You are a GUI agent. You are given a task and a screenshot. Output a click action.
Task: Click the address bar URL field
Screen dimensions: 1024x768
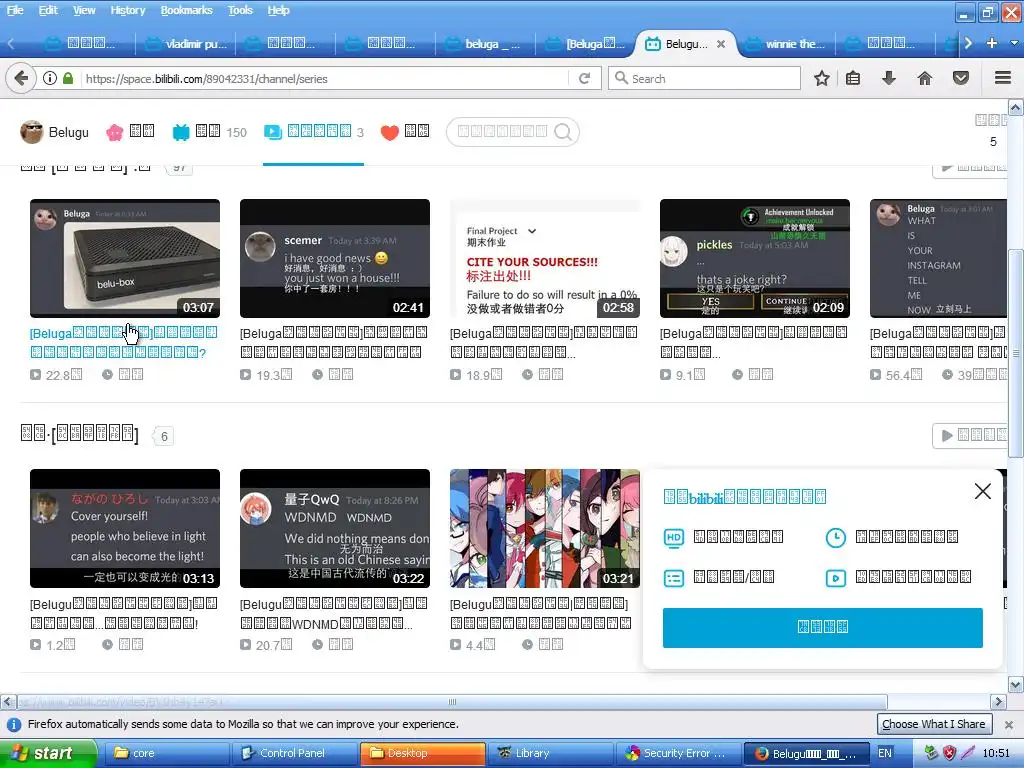tap(323, 78)
